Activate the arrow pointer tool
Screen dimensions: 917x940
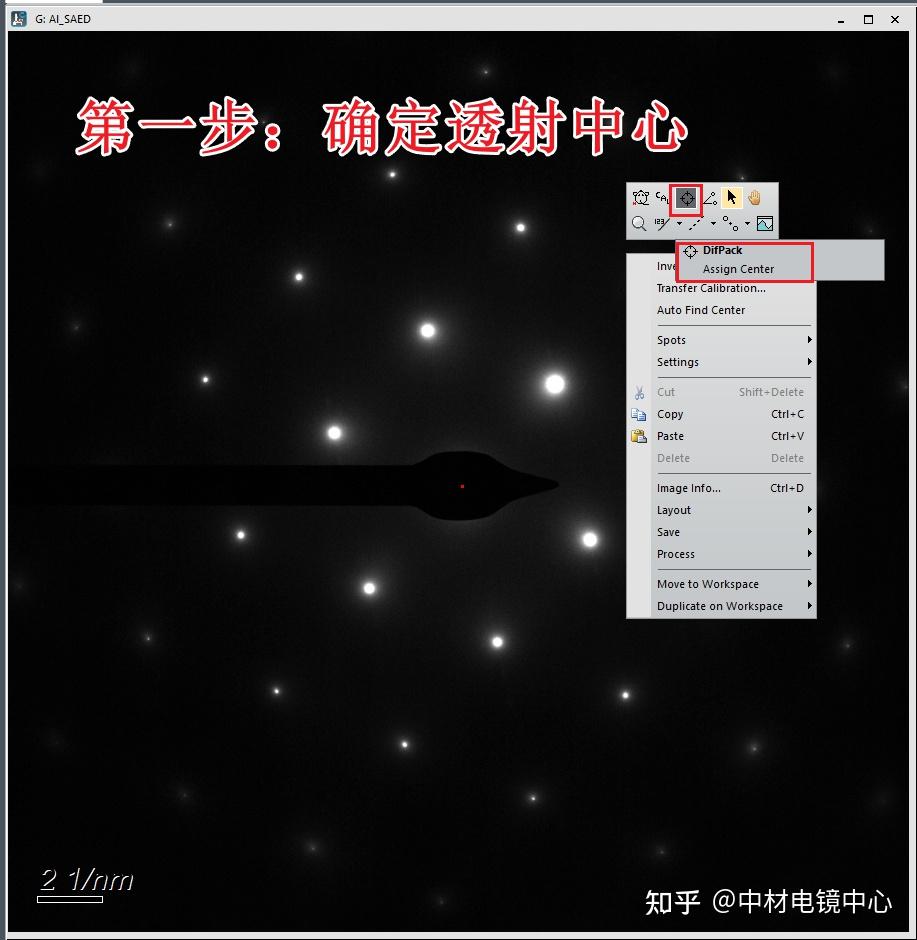(731, 197)
